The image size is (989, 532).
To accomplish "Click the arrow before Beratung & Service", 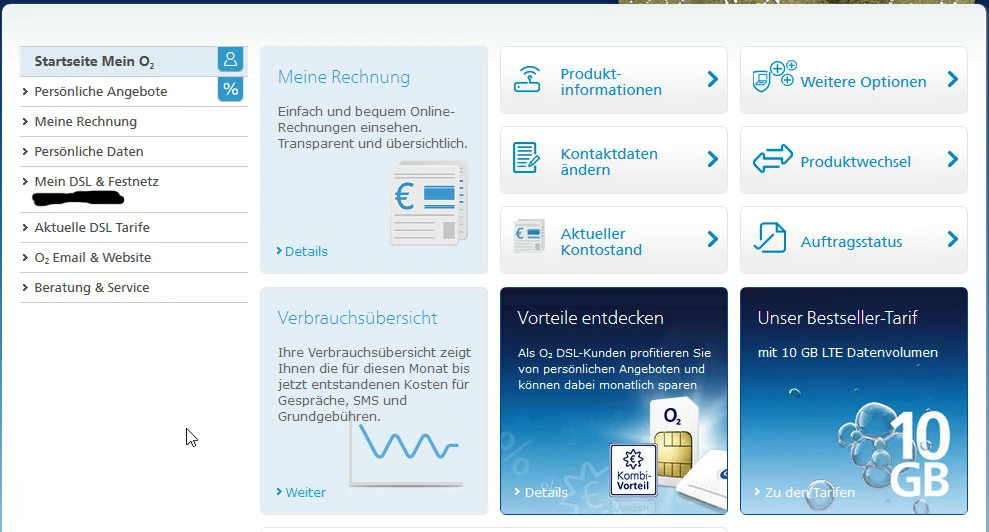I will 25,288.
